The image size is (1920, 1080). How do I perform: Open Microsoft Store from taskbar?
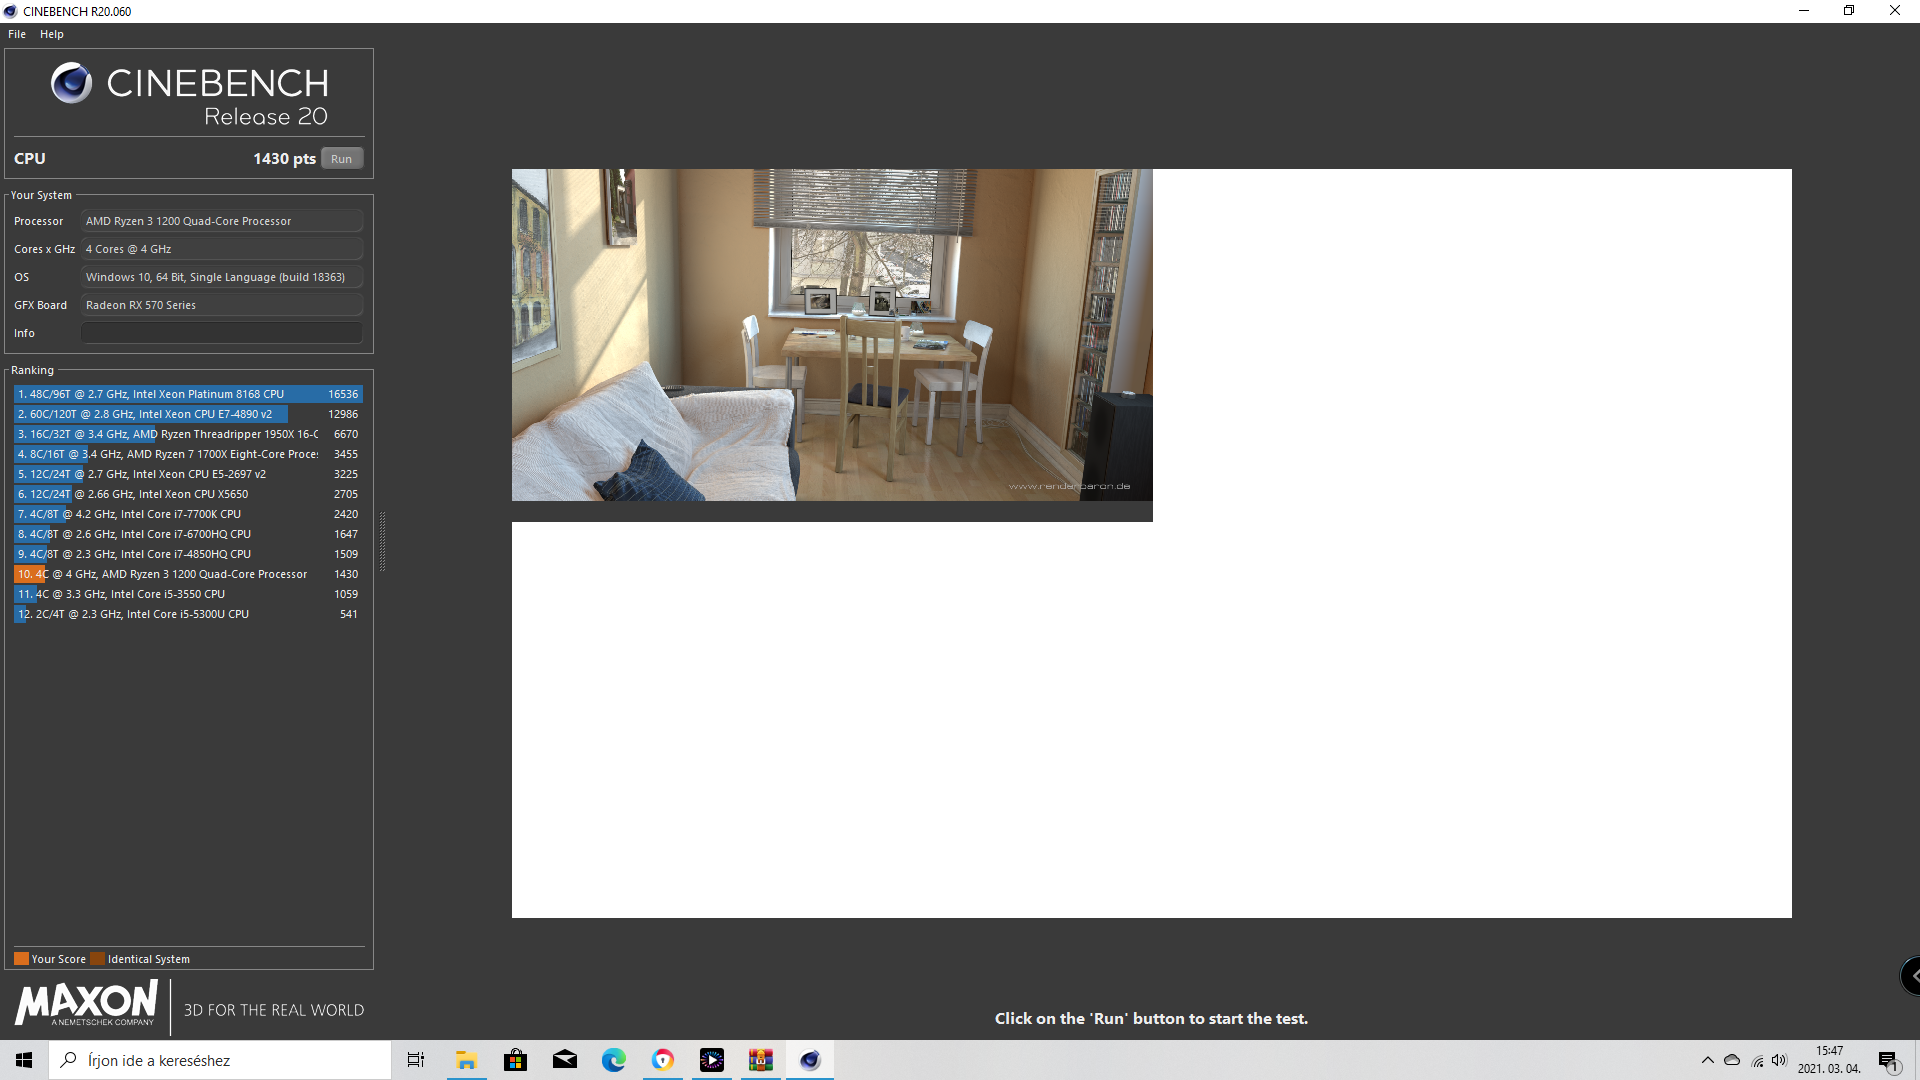(515, 1060)
